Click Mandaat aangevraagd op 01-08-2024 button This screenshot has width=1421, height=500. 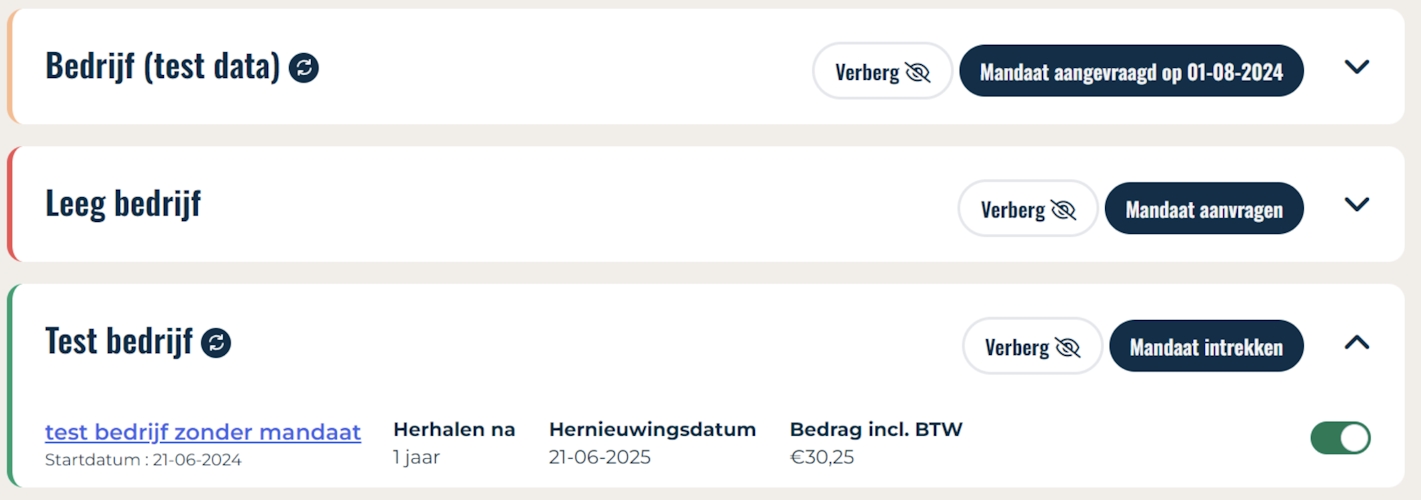[x=1131, y=71]
